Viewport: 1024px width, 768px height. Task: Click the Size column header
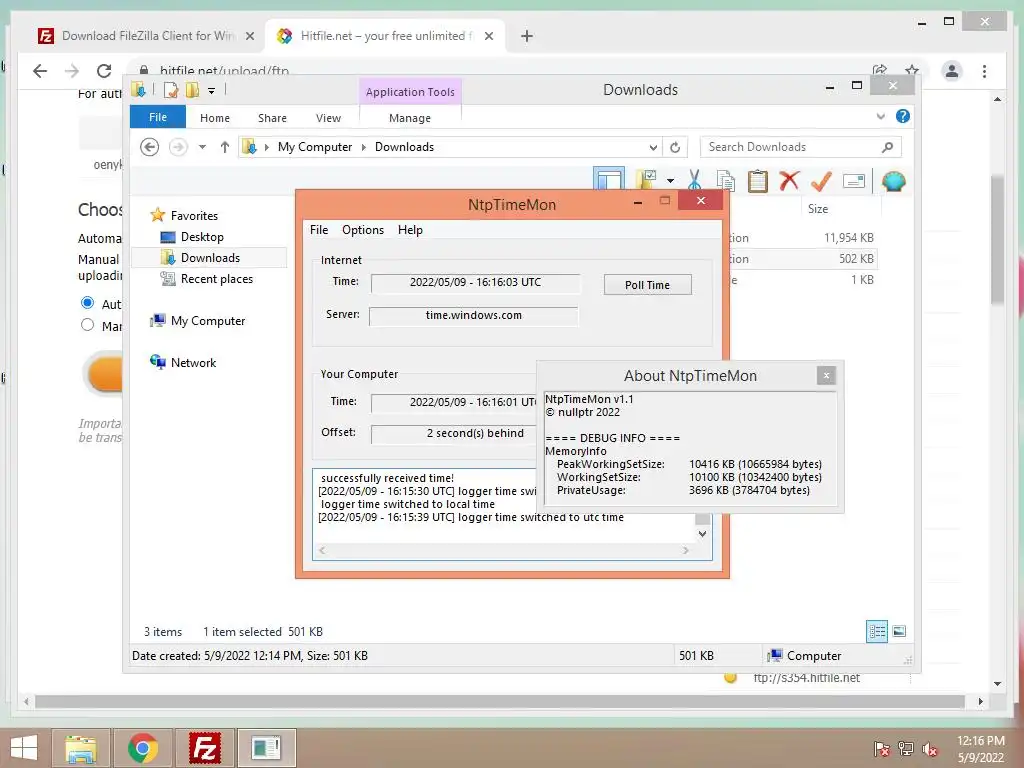(839, 209)
